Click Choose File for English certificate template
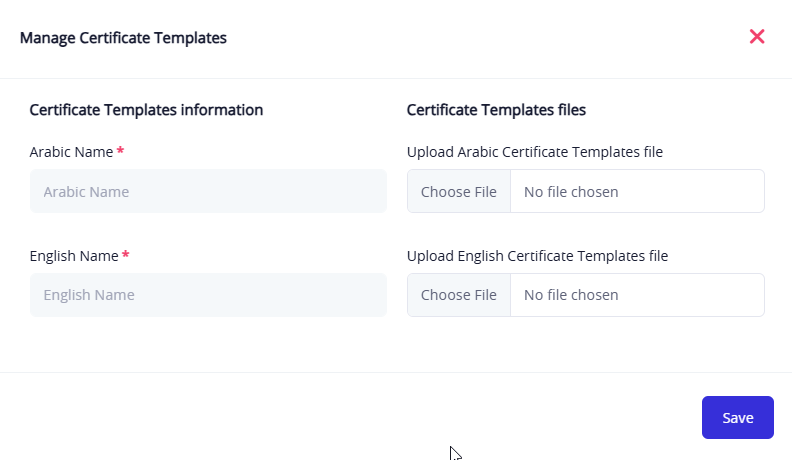Viewport: 792px width, 460px height. (459, 295)
